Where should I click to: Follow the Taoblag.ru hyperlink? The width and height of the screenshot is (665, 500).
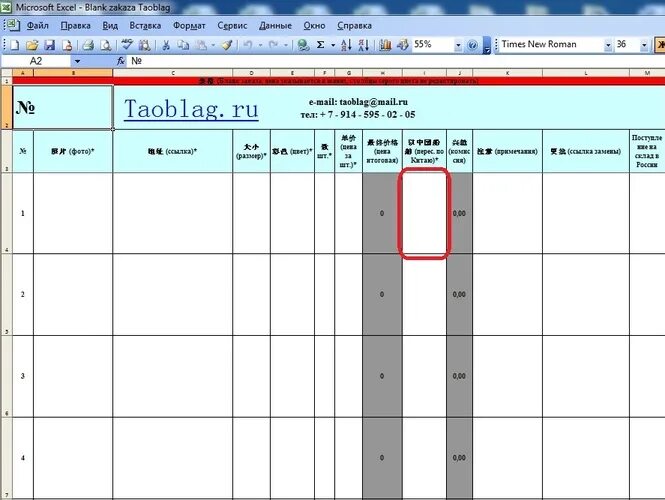[191, 109]
